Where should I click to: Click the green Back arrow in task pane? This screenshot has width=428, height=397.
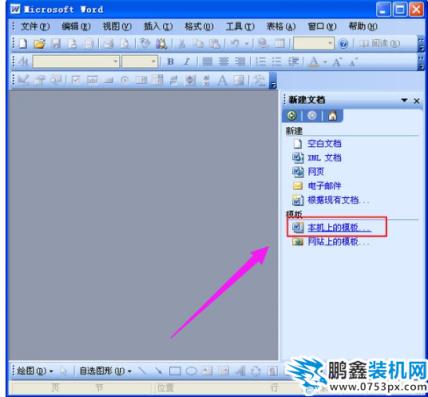pyautogui.click(x=292, y=116)
